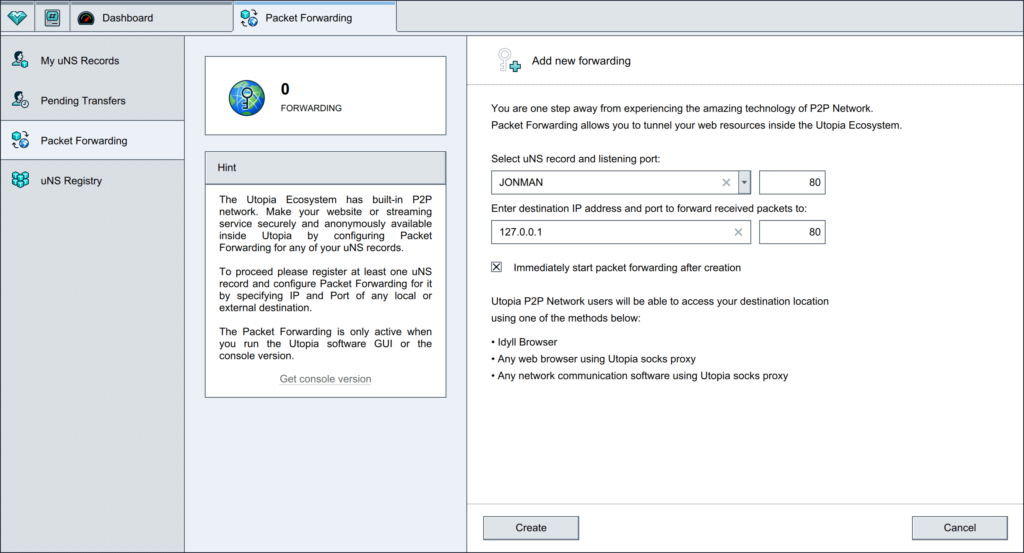
Task: Open Pending Transfers section
Action: tap(92, 100)
